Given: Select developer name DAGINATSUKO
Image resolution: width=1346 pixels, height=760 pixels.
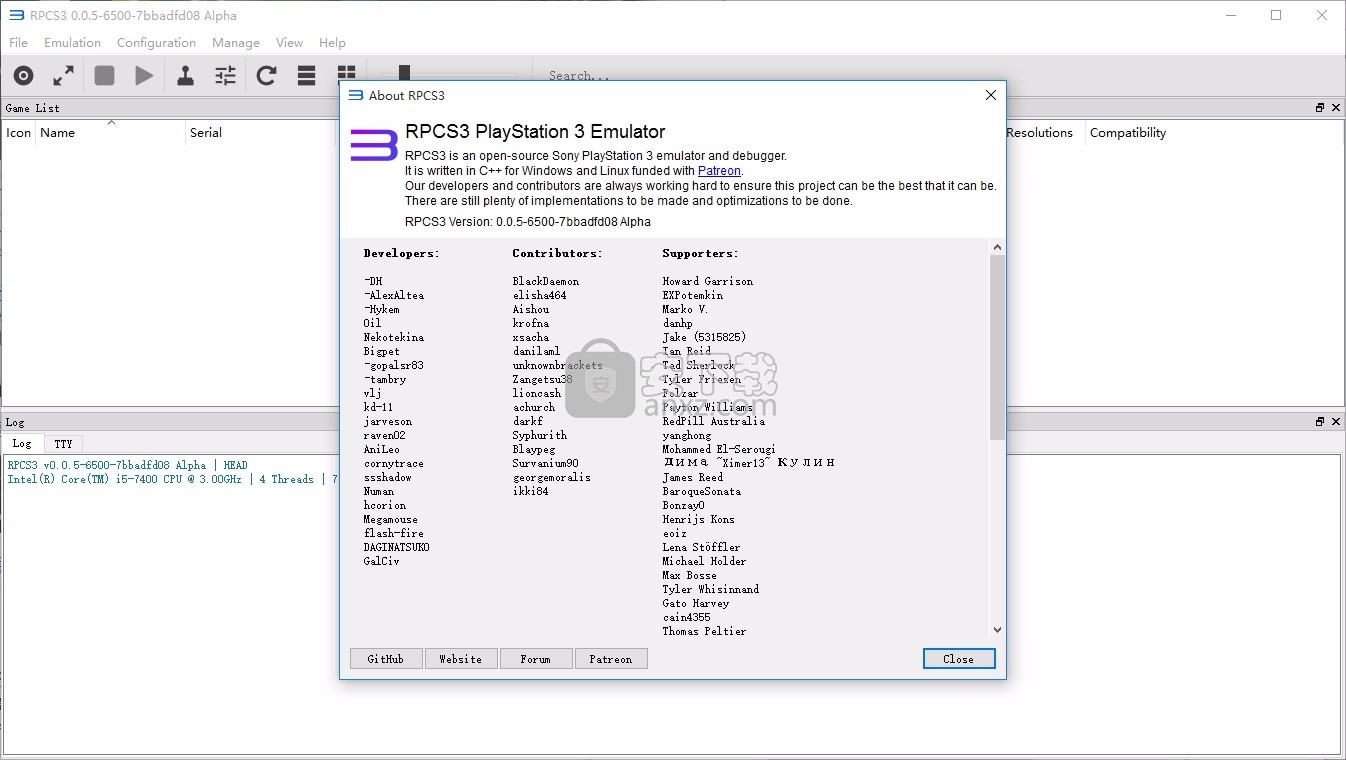Looking at the screenshot, I should click(397, 547).
